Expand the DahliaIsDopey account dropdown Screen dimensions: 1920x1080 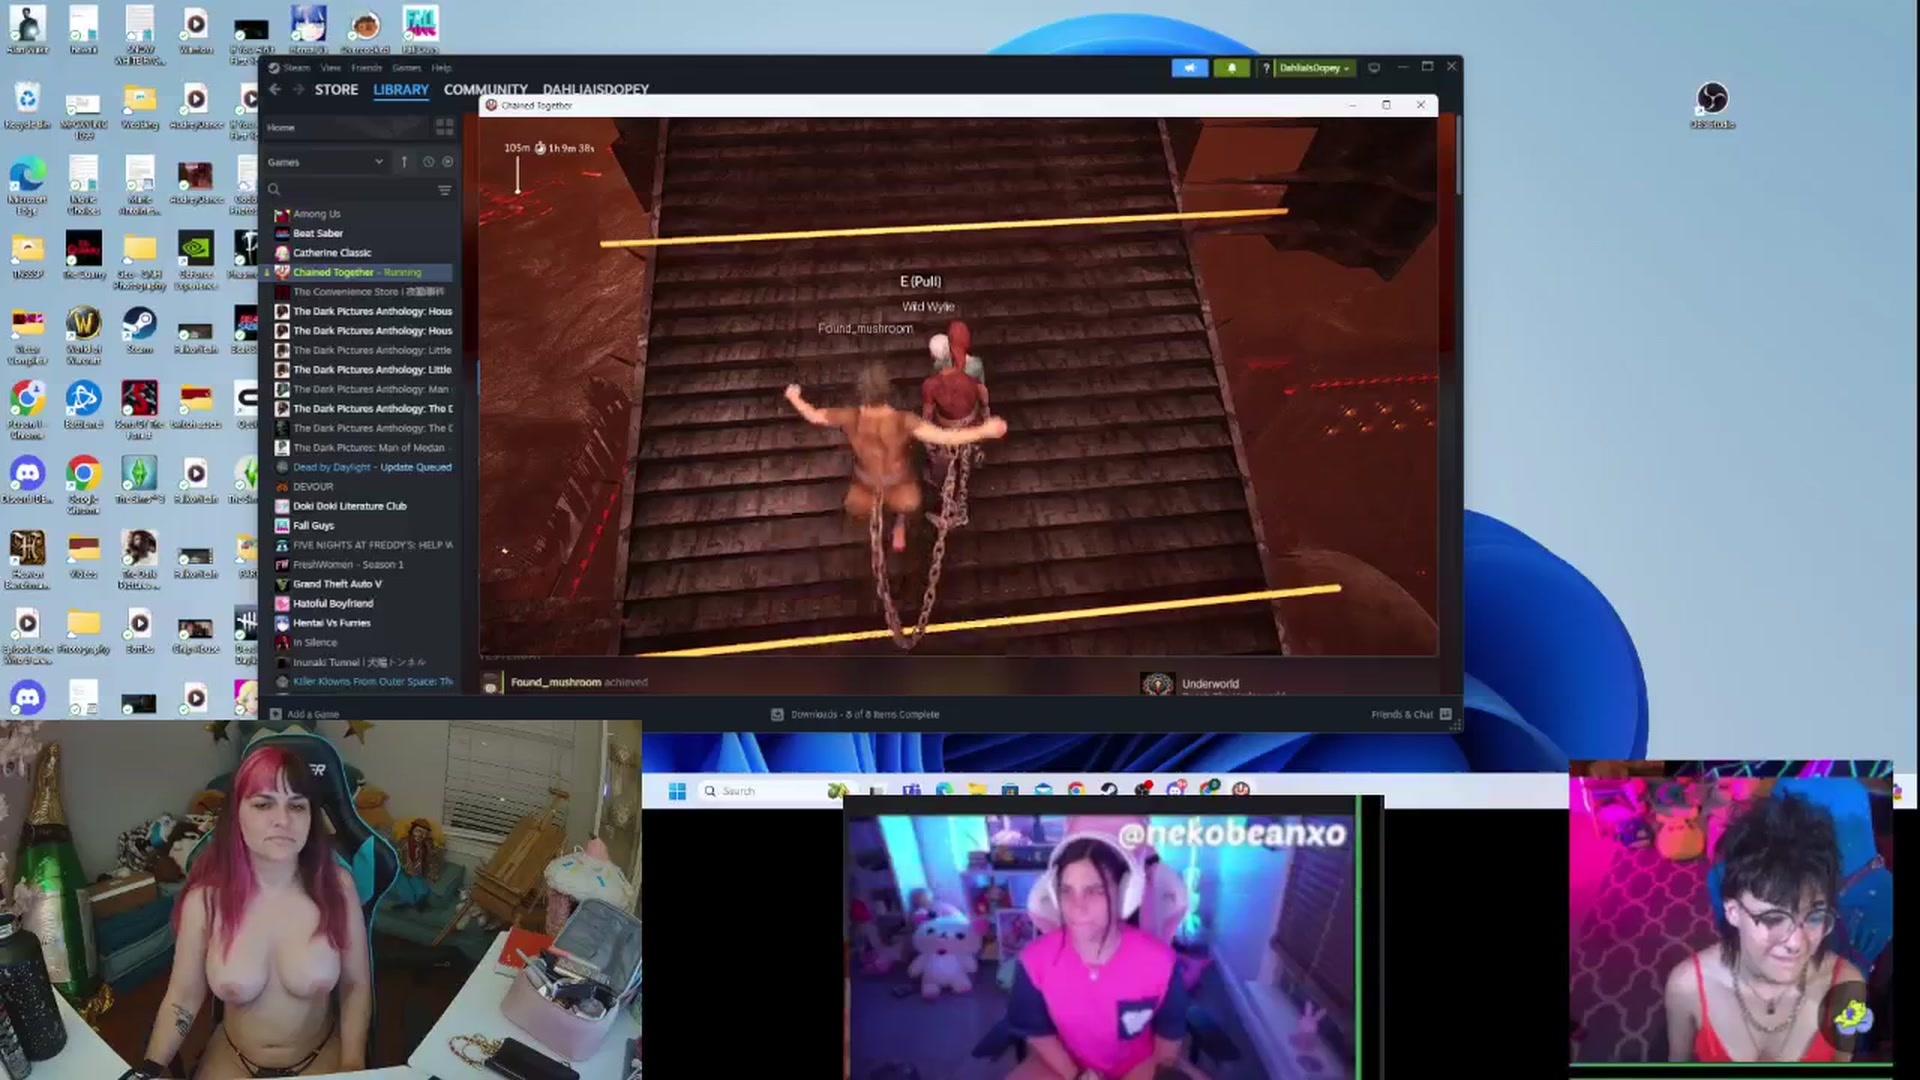(x=1314, y=68)
